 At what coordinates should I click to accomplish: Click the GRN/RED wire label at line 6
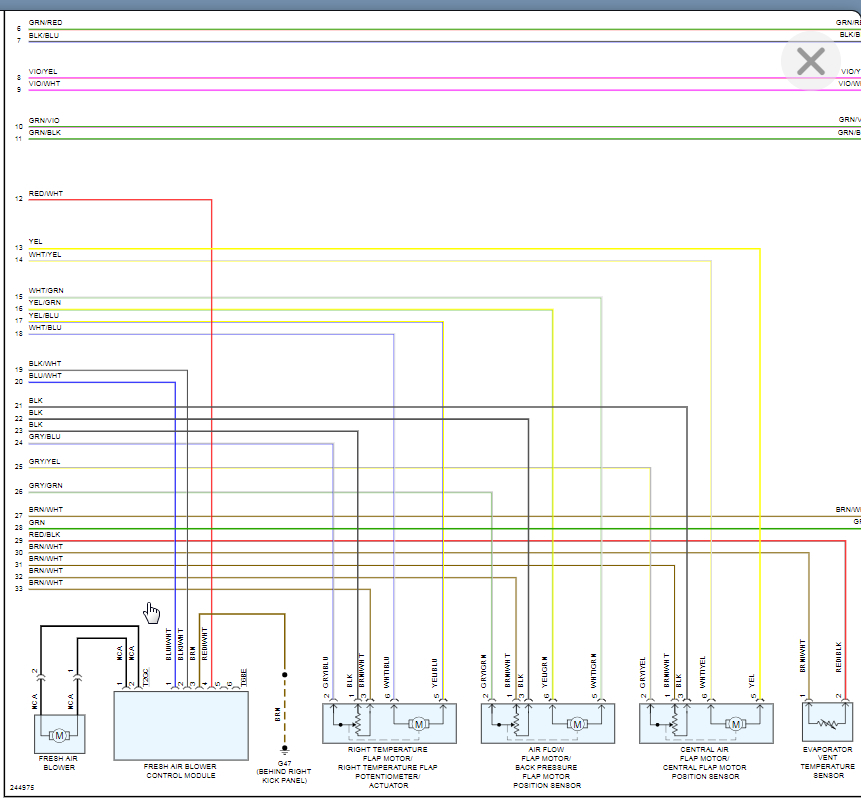45,22
